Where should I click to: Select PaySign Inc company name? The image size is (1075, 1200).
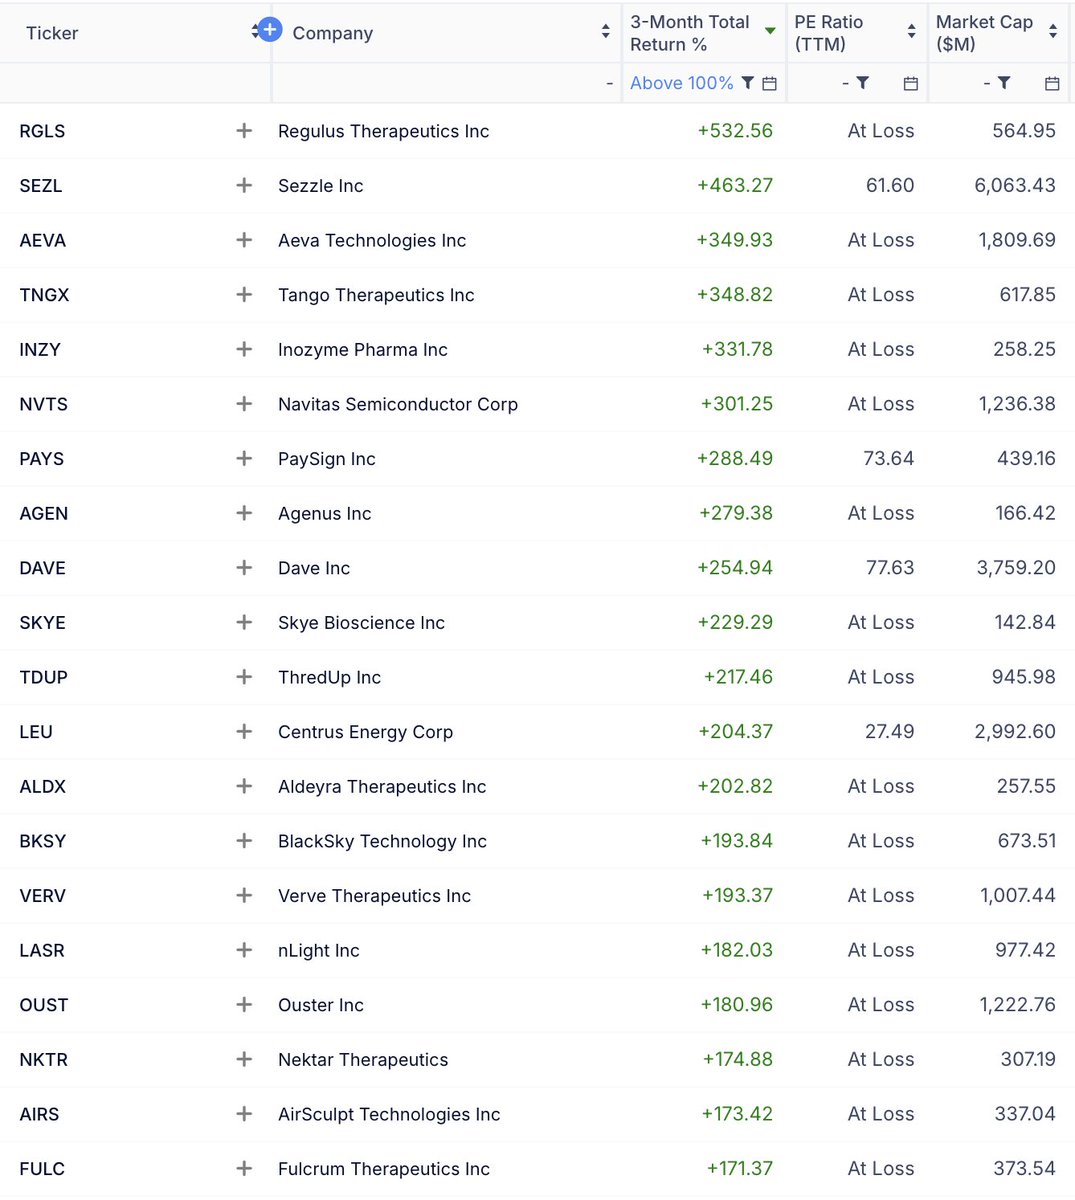pos(327,459)
